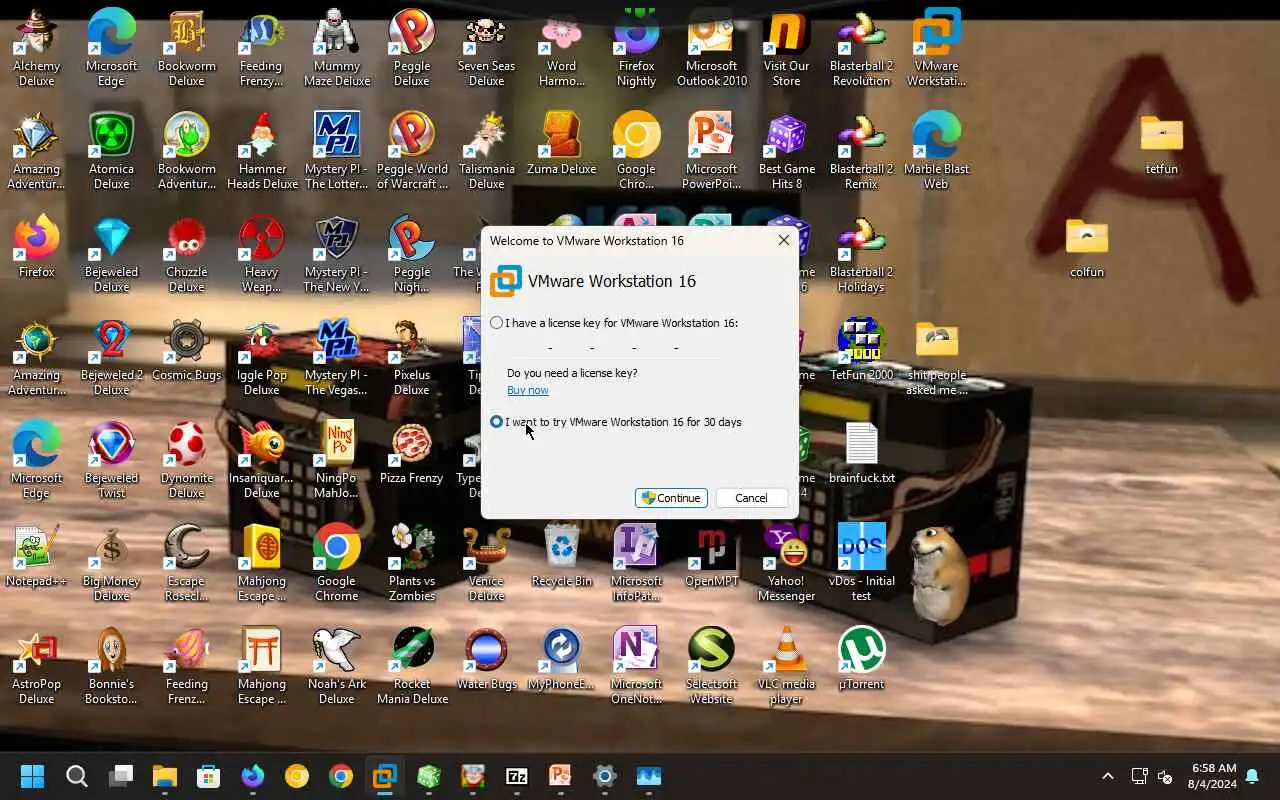The image size is (1280, 800).
Task: Open the Hammer Heads Deluxe shortcut
Action: click(261, 151)
